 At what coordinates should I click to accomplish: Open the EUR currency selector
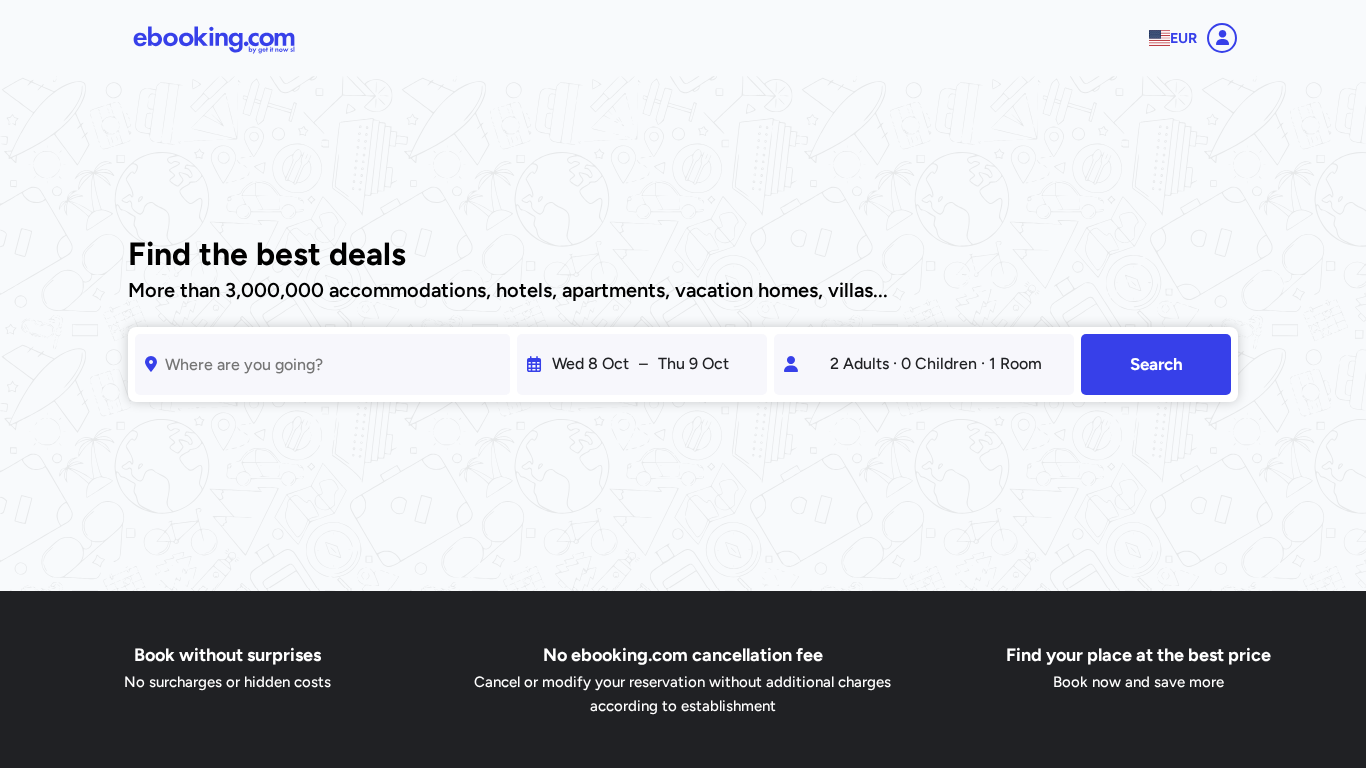[1184, 38]
